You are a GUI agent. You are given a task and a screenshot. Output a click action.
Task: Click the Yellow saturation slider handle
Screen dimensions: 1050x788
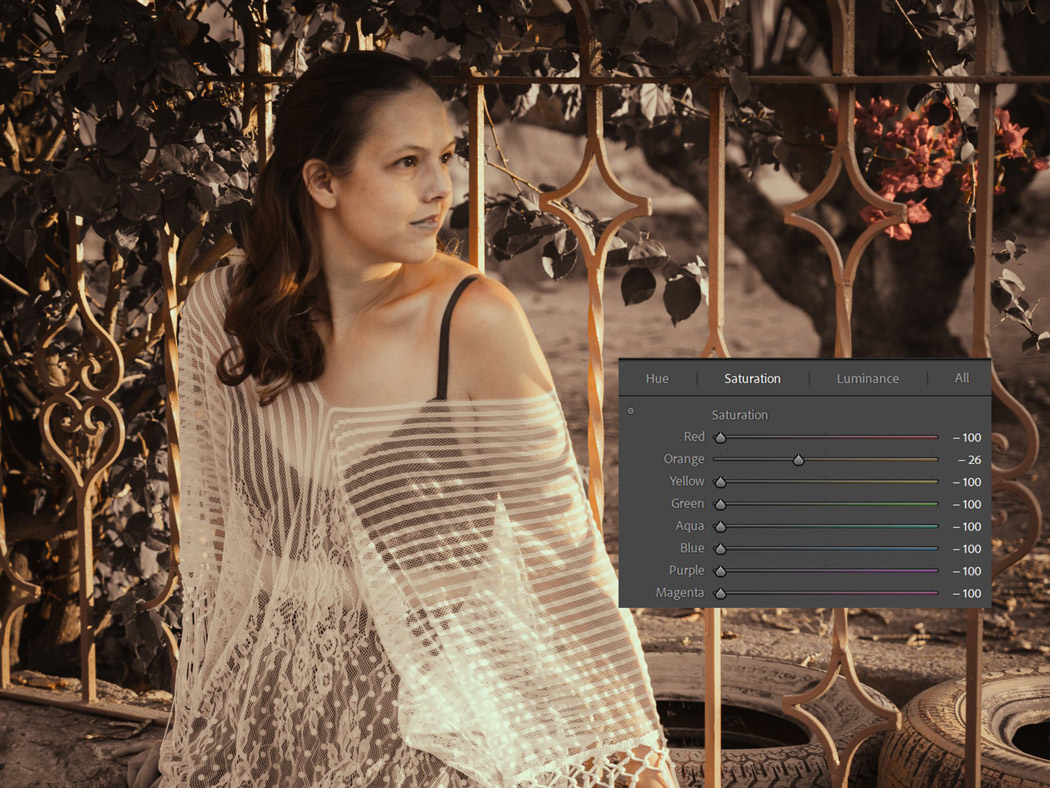(x=720, y=481)
